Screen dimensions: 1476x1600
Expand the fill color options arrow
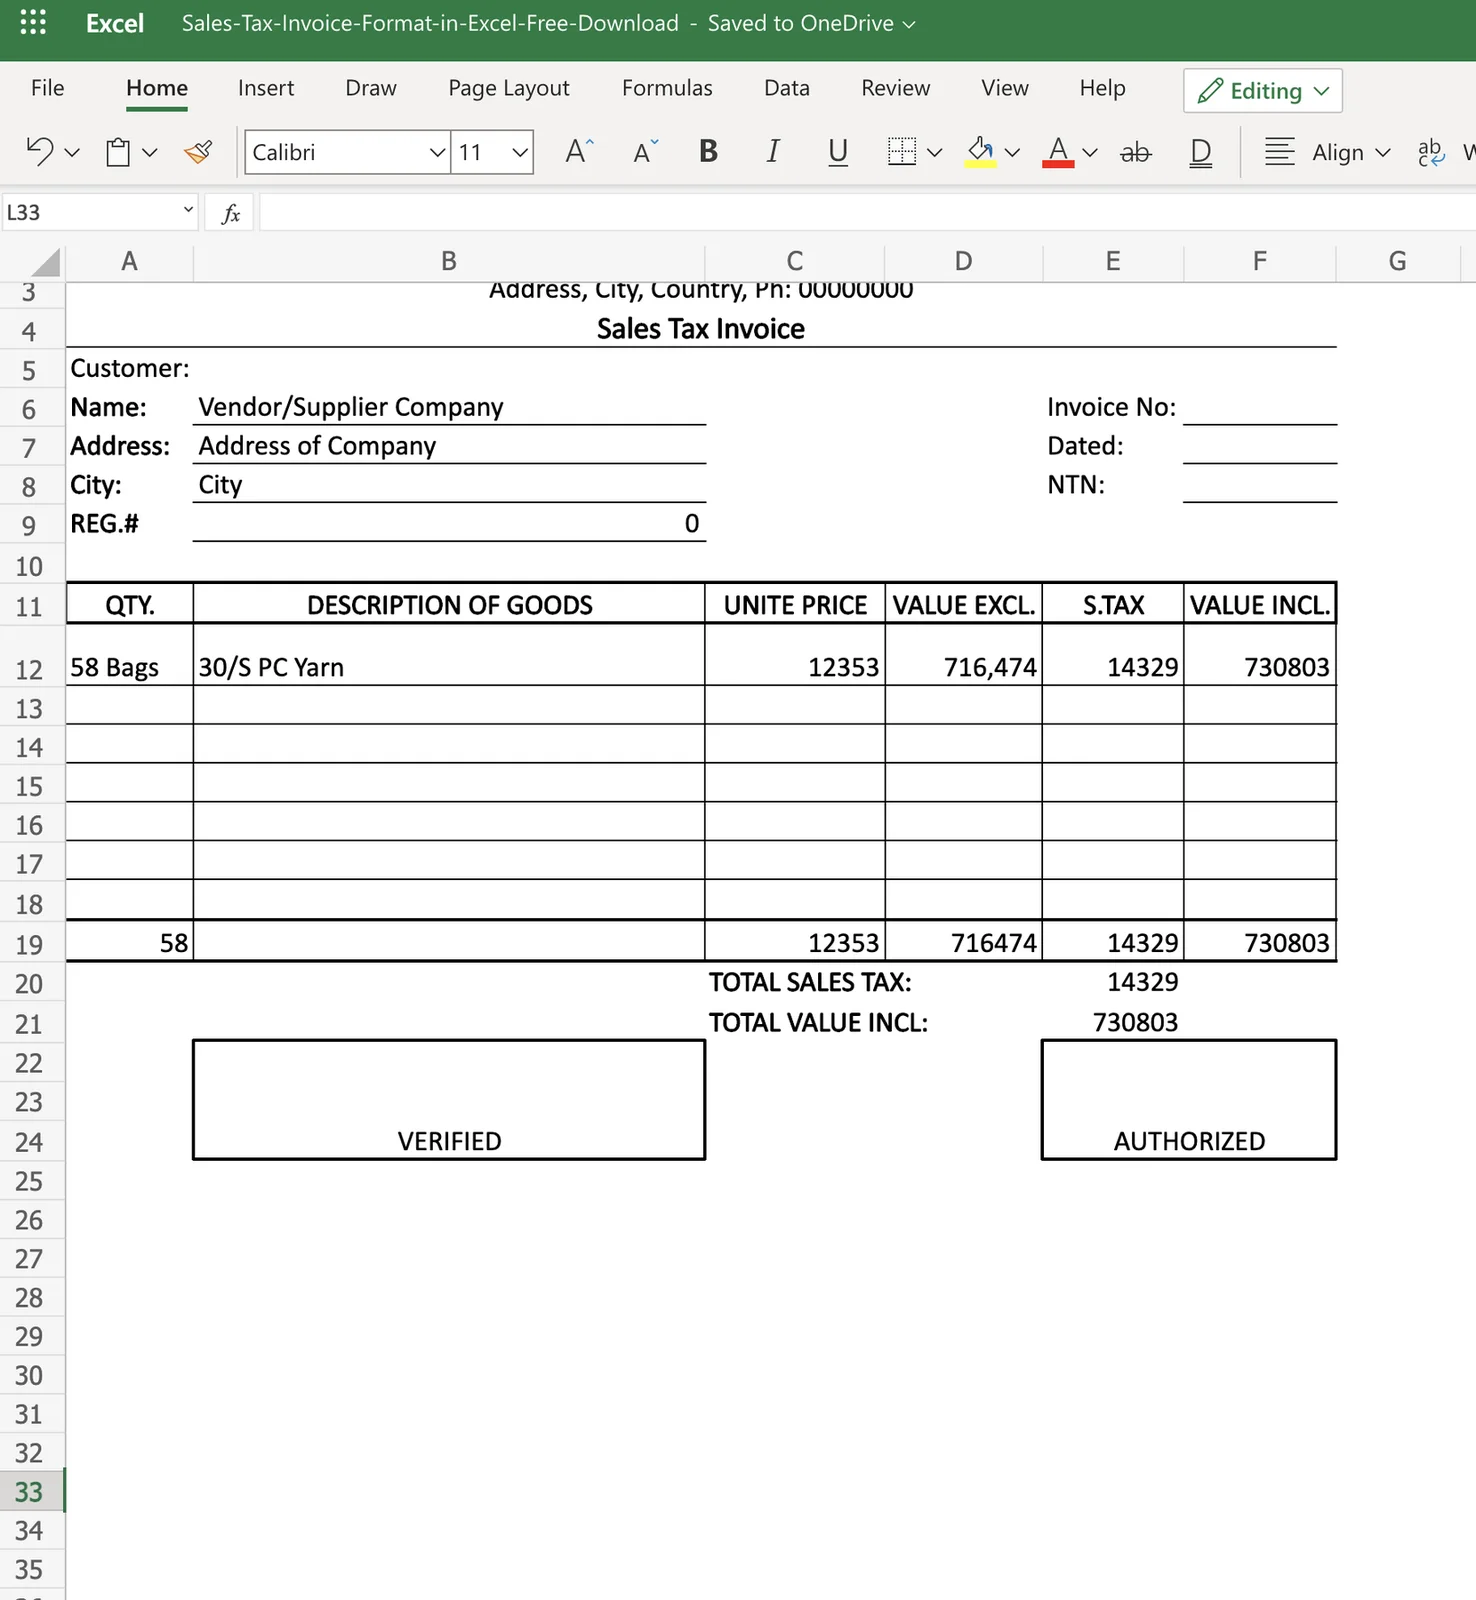1013,153
